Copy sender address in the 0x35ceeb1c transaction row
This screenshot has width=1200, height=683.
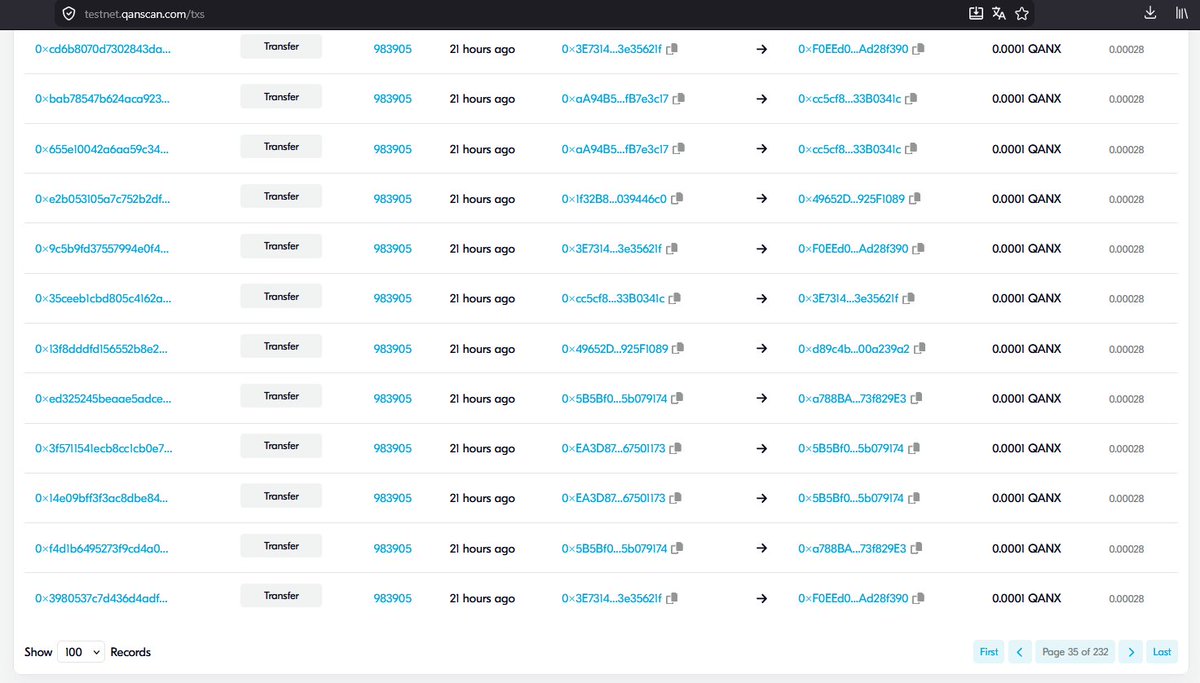pyautogui.click(x=675, y=298)
